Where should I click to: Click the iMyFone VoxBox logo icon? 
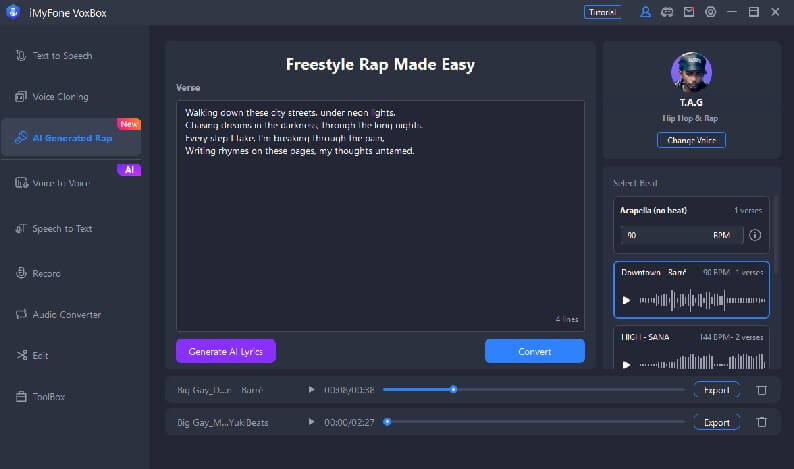13,12
